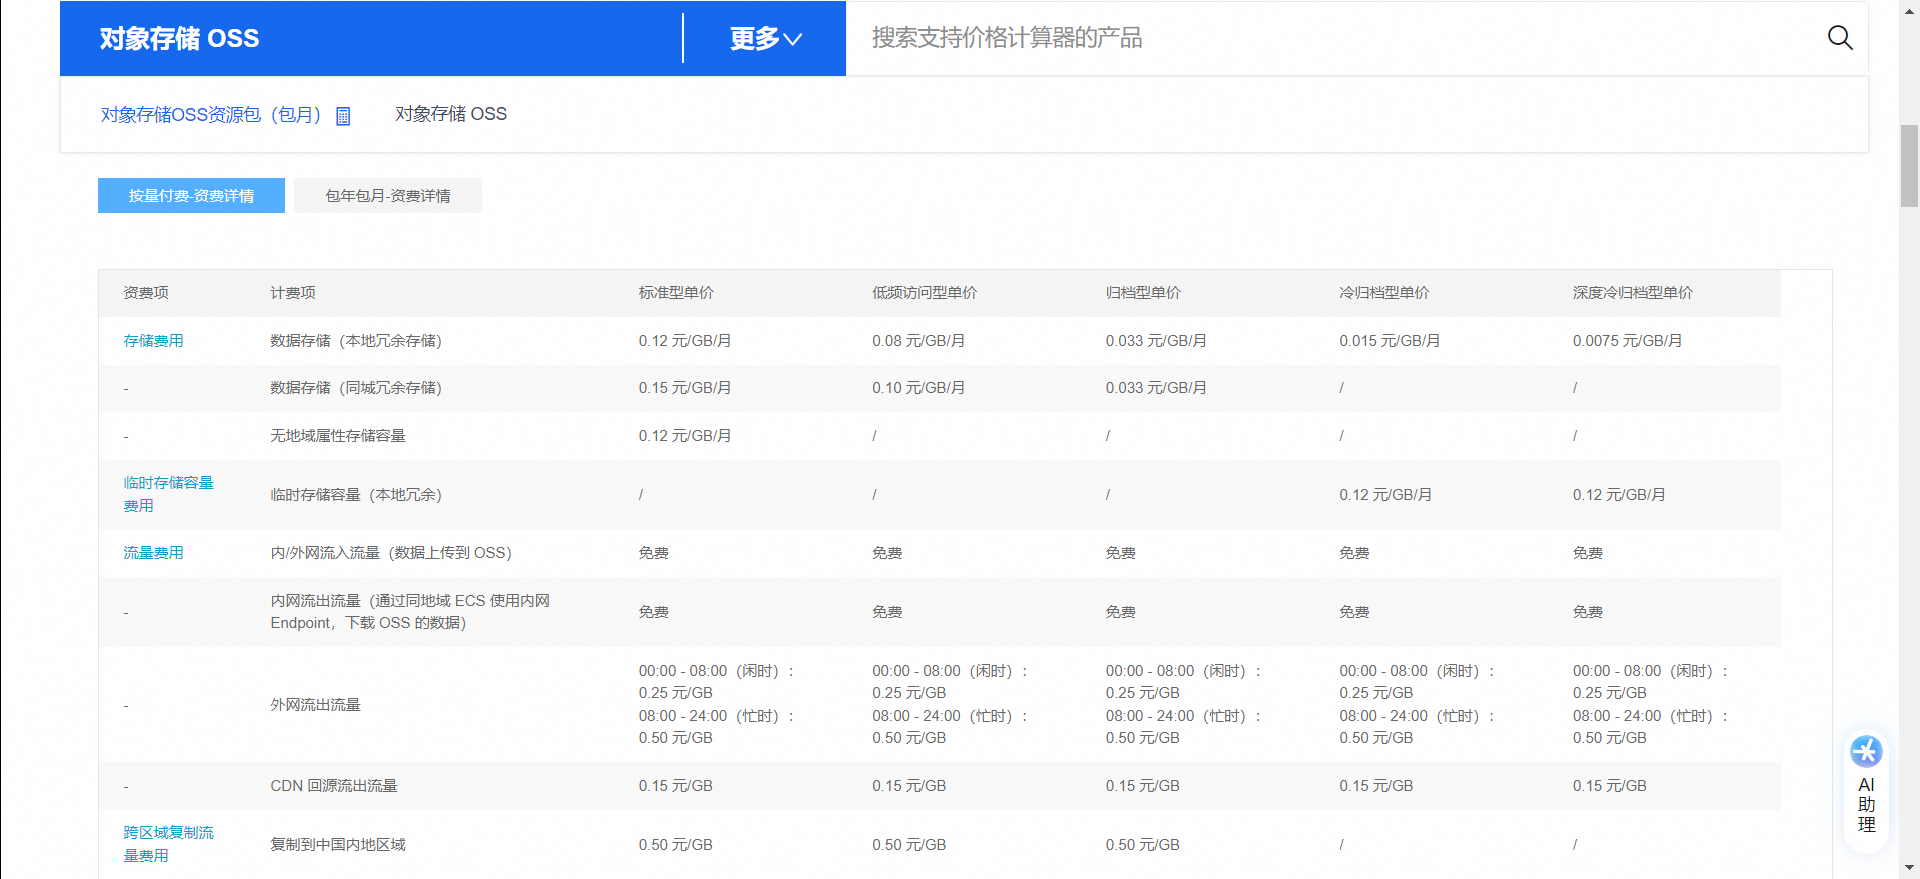Viewport: 1920px width, 879px height.
Task: Click the 冷归档型单价 column header
Action: tap(1384, 293)
